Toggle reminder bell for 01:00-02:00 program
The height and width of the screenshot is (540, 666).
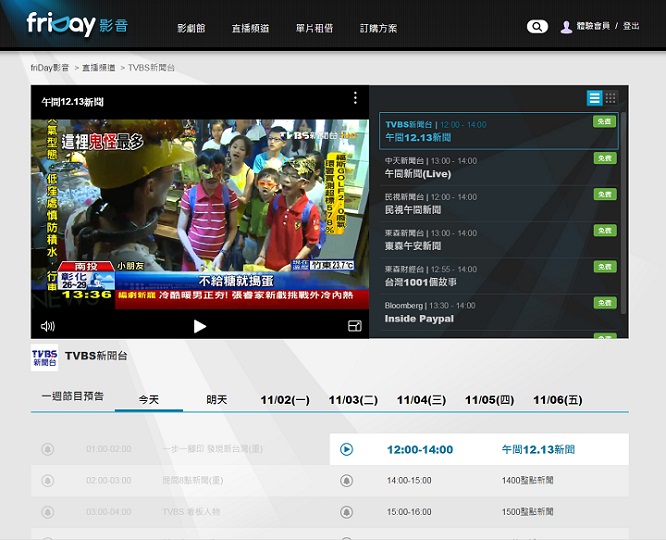[48, 449]
